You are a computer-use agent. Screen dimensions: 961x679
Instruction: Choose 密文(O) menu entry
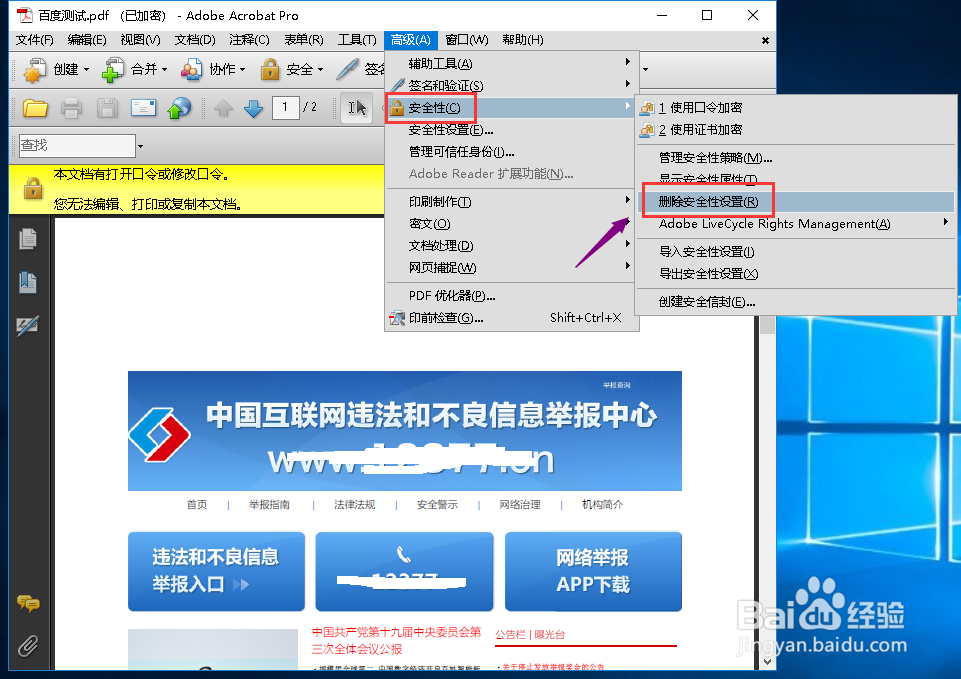click(x=510, y=224)
